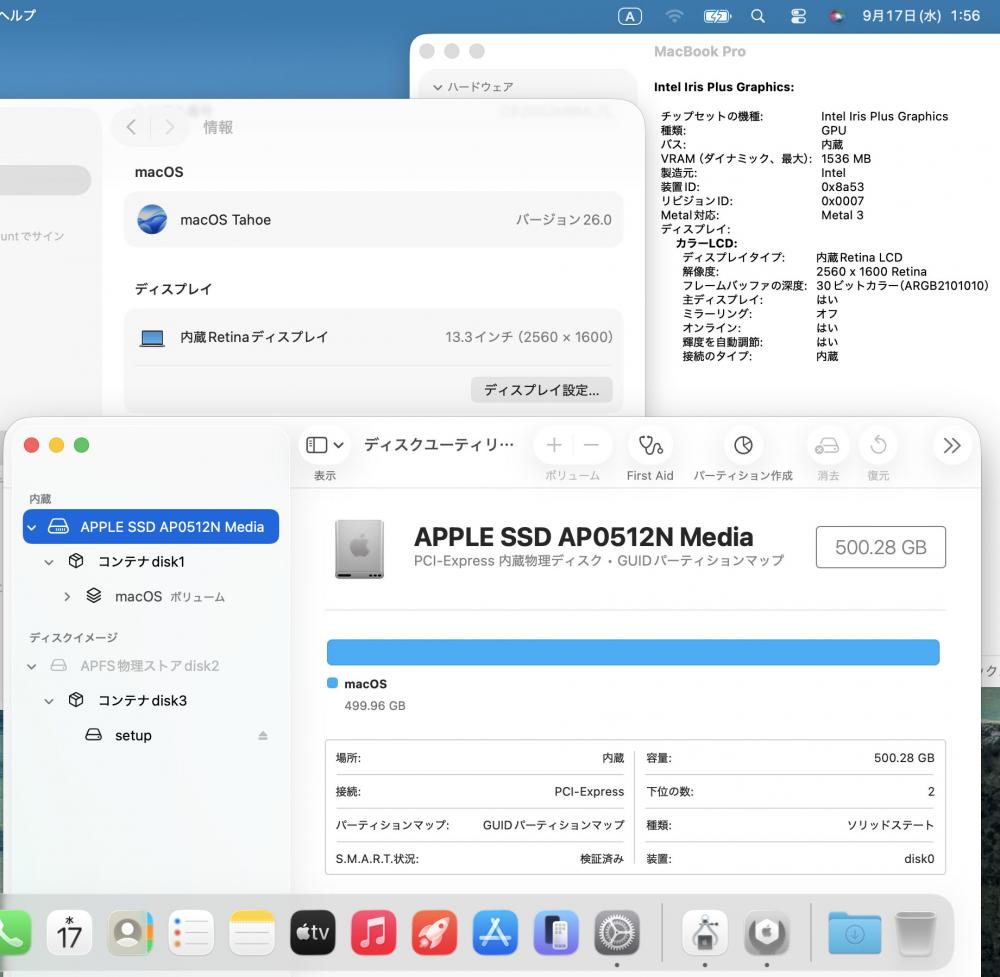Run First Aid on selected disk
Screen dimensions: 1000x977
650,446
